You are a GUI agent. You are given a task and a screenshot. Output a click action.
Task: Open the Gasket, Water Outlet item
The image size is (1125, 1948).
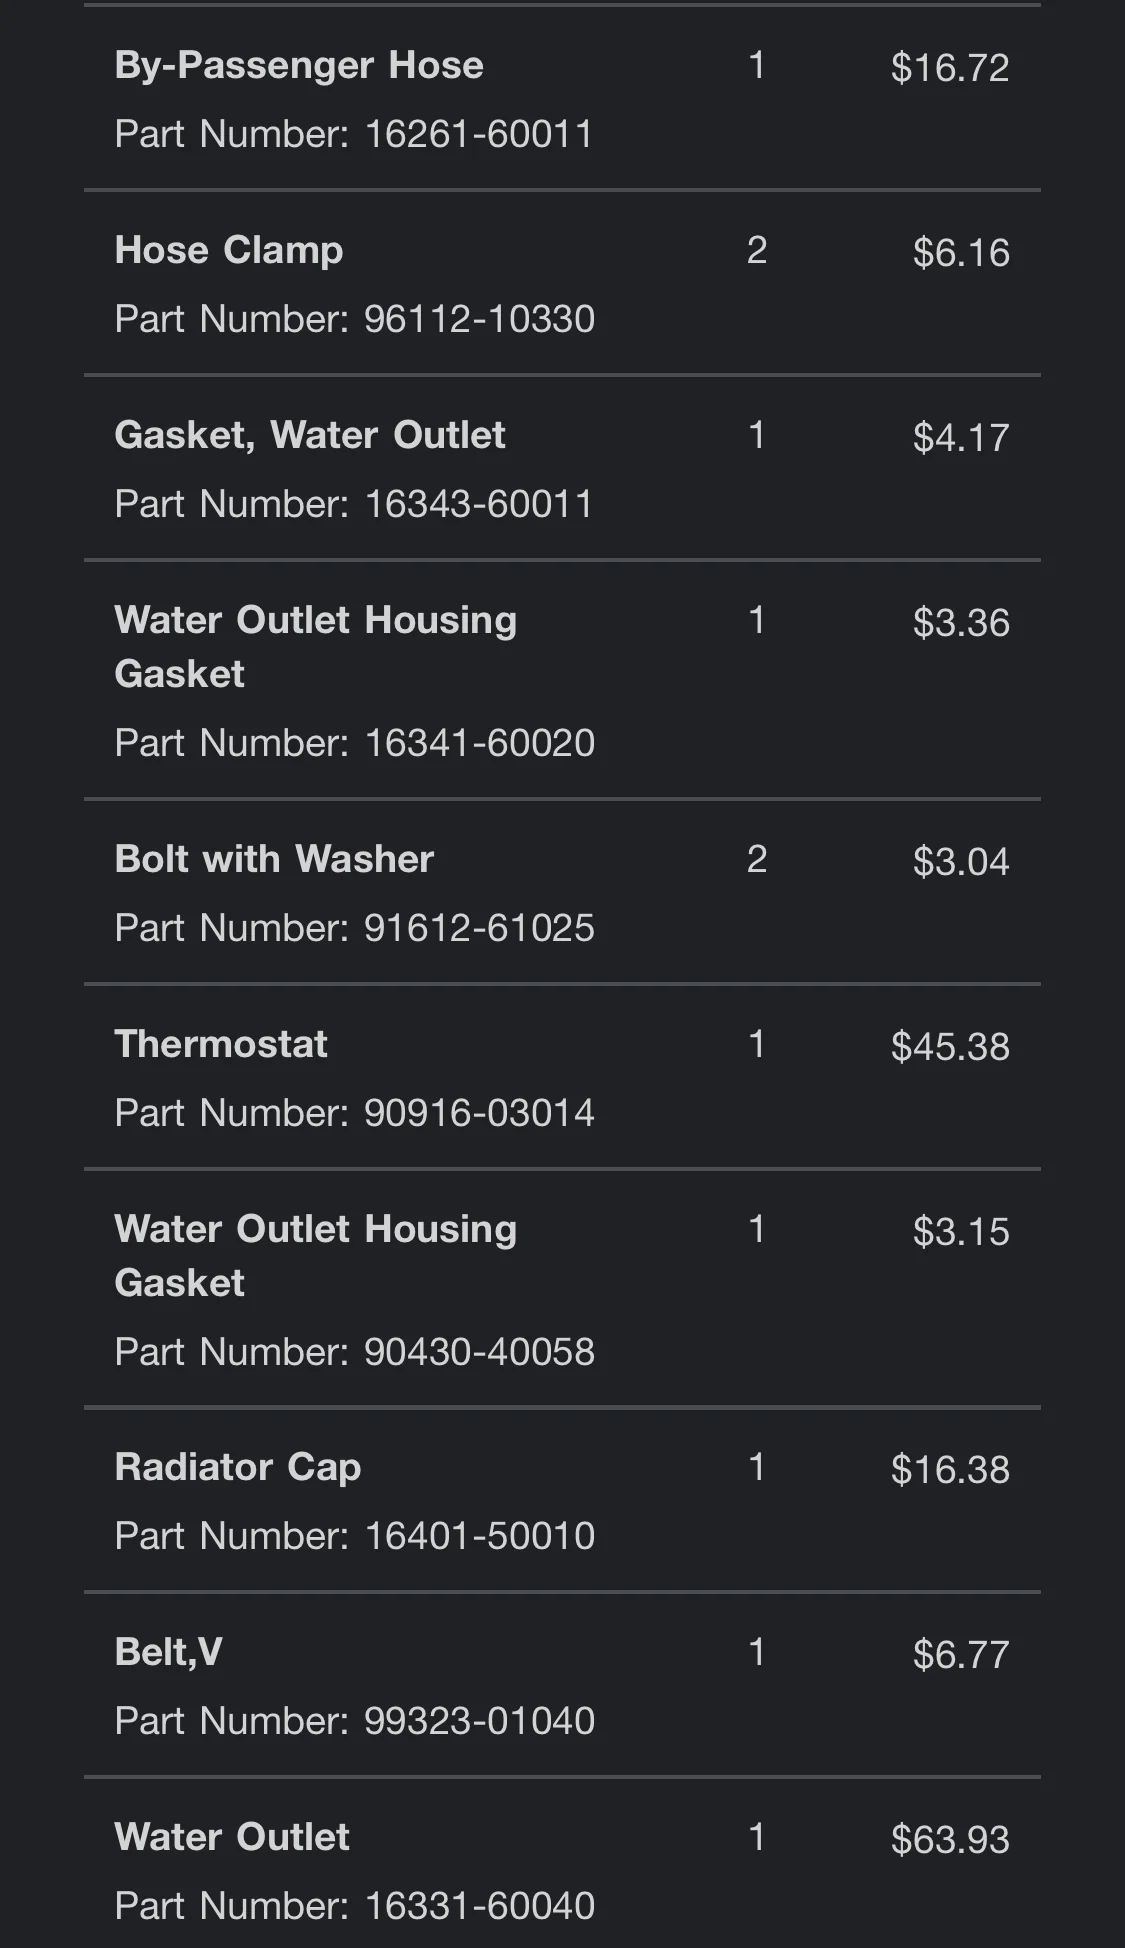point(310,435)
